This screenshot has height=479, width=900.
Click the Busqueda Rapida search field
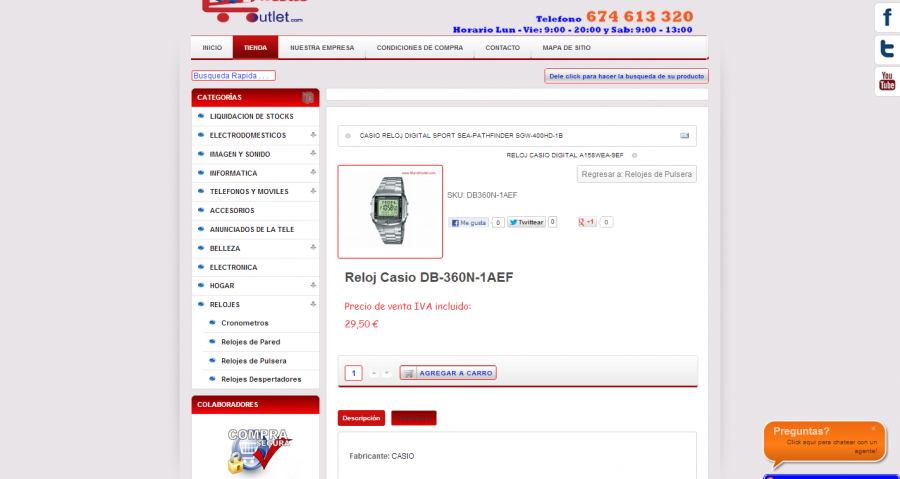[x=234, y=76]
